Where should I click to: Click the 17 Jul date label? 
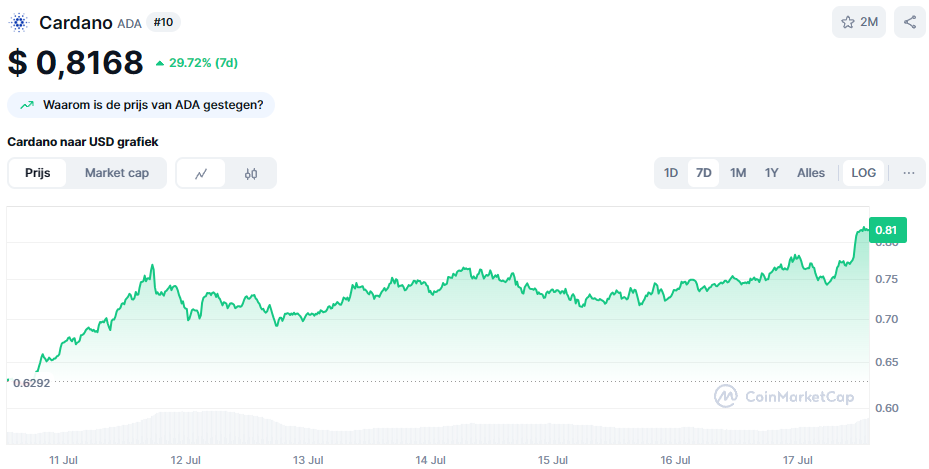click(x=797, y=460)
